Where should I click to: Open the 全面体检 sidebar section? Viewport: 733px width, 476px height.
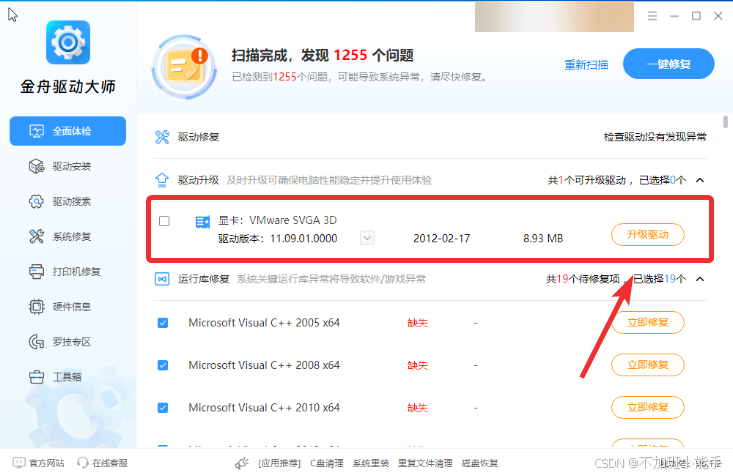[x=68, y=131]
